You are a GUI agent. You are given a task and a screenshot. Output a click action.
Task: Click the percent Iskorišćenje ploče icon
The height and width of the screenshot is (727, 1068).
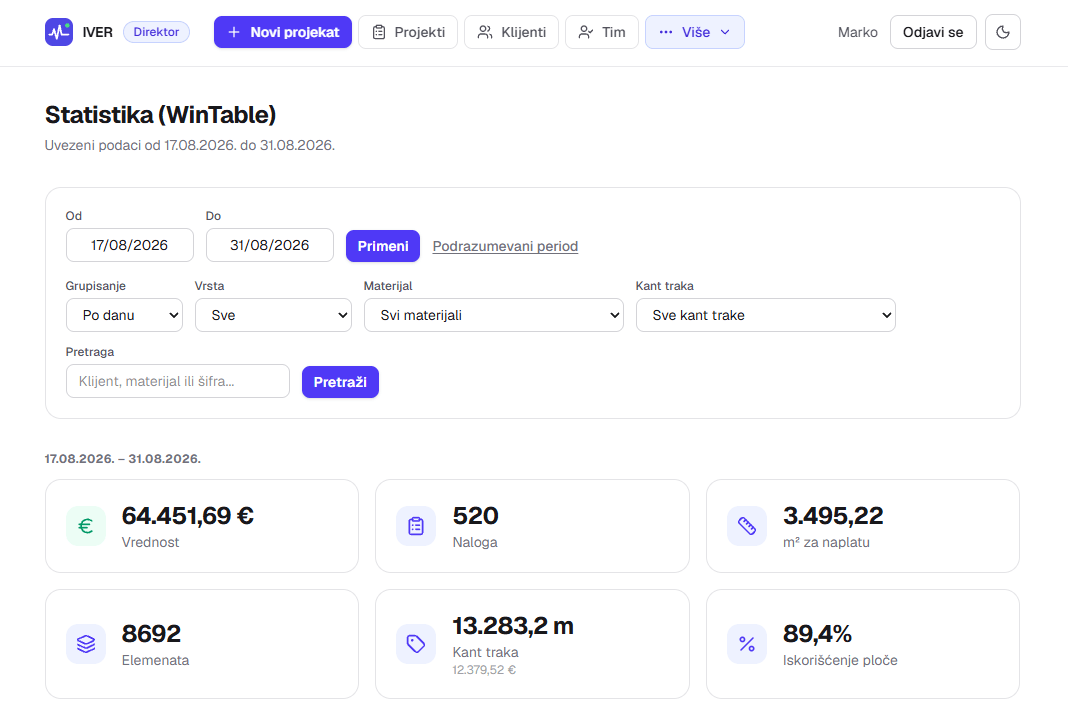point(747,644)
